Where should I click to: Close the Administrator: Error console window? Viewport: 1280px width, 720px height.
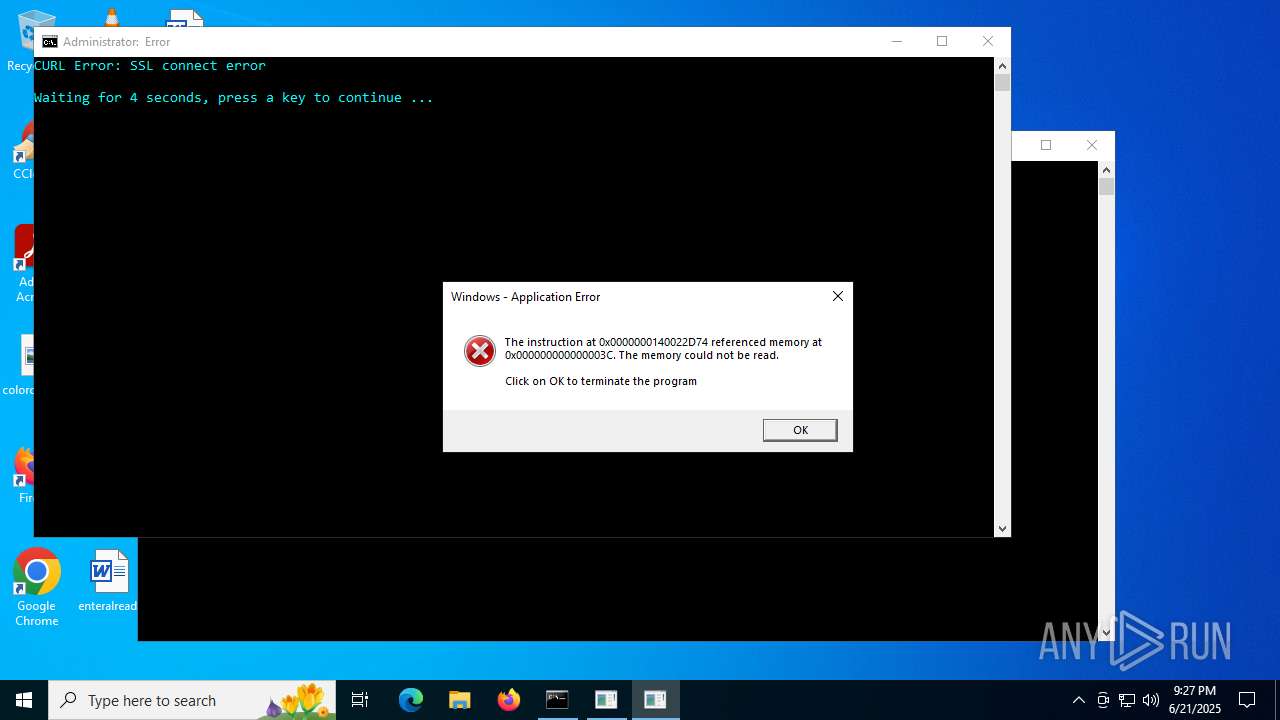click(x=988, y=41)
